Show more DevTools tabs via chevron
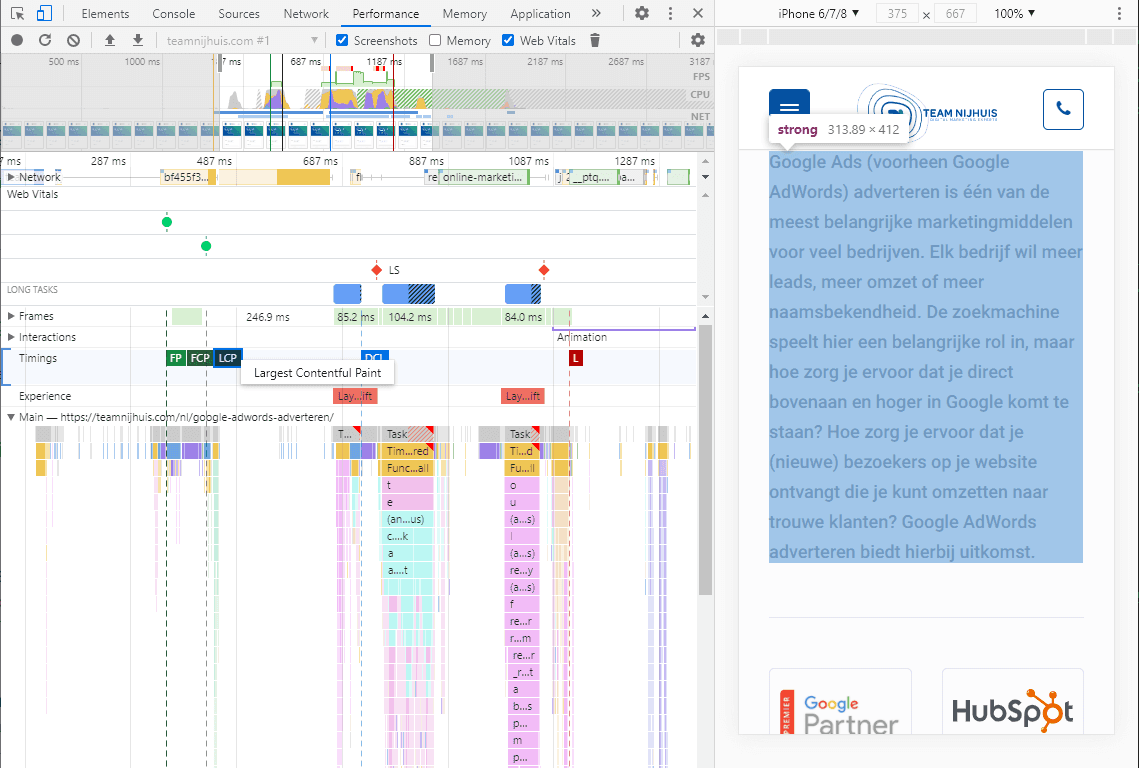 coord(596,13)
